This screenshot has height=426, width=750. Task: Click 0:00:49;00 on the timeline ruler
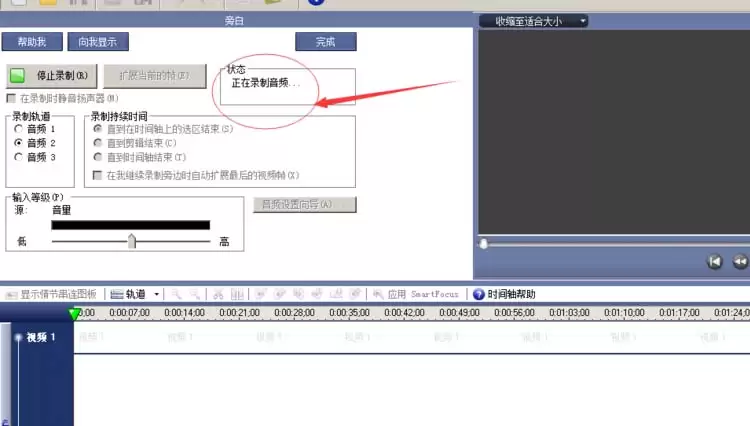click(459, 313)
